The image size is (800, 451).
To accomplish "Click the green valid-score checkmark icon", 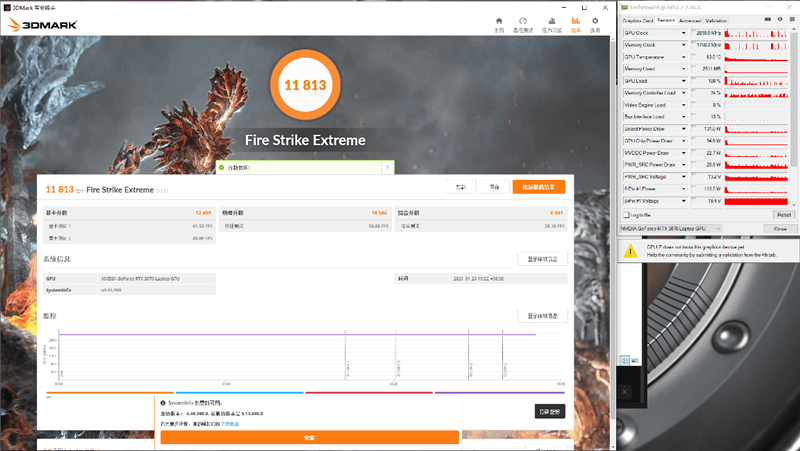I will (221, 167).
